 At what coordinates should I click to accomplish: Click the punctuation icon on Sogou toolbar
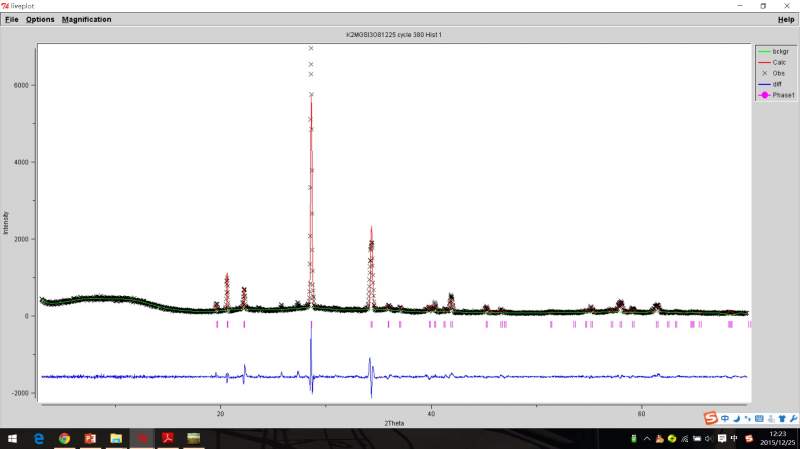coord(747,419)
